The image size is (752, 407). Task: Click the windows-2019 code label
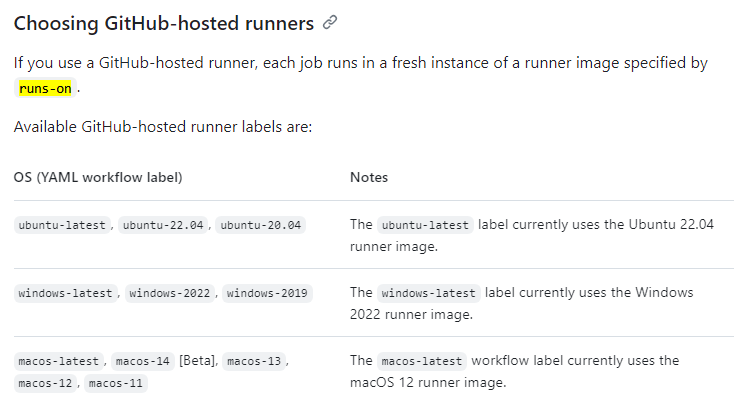267,293
